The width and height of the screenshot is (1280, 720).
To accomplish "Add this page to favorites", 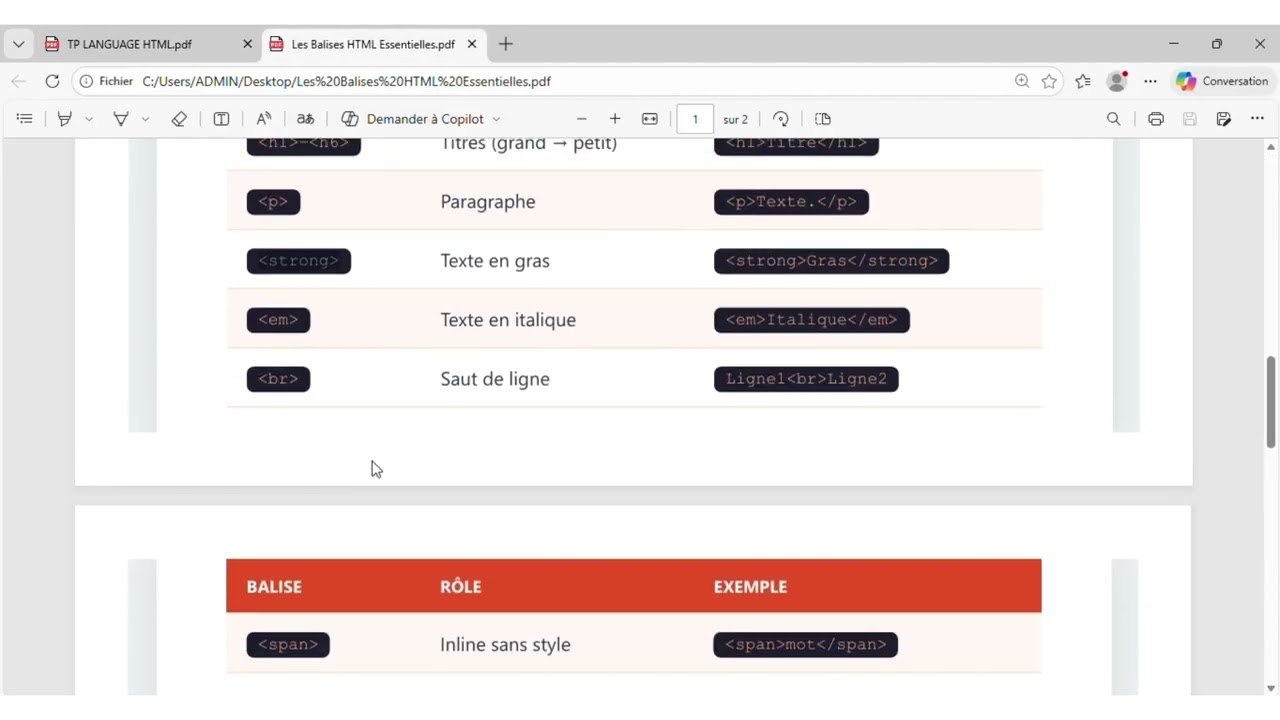I will [1049, 81].
